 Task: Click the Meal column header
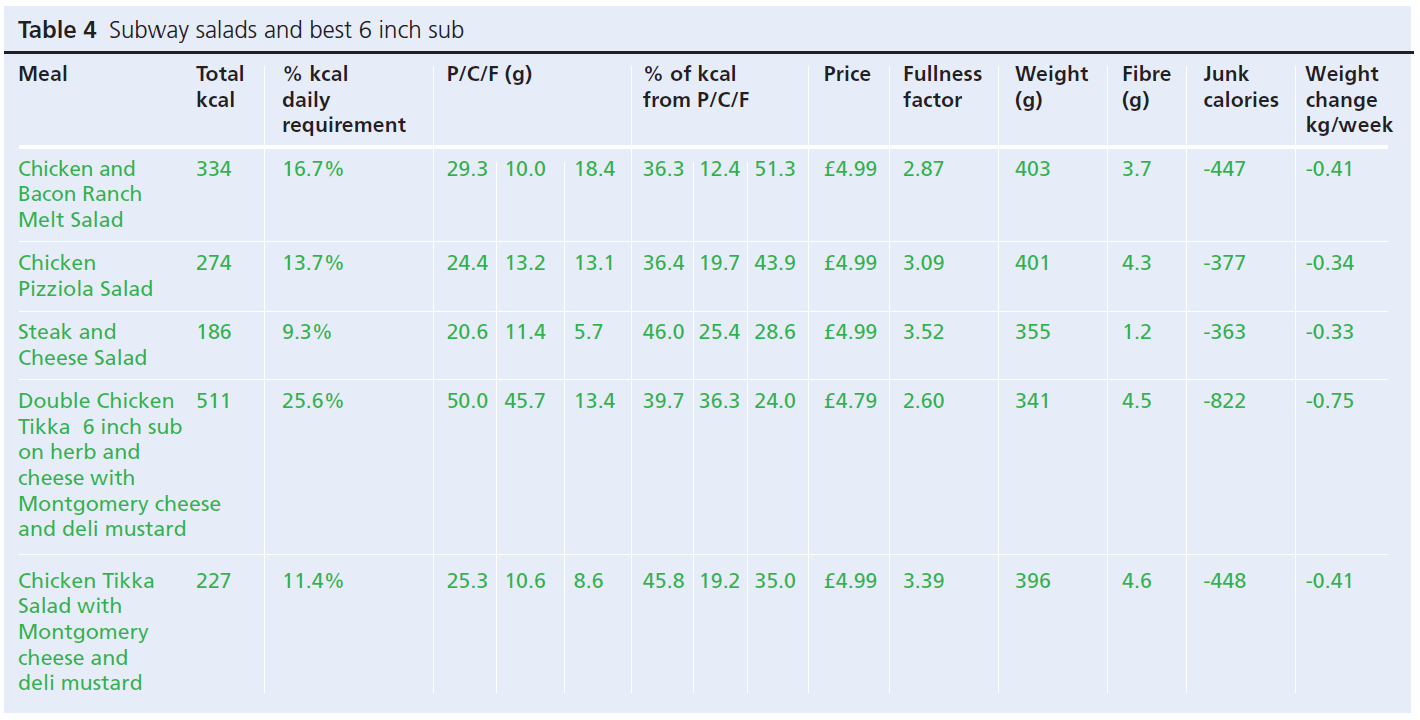pyautogui.click(x=43, y=74)
